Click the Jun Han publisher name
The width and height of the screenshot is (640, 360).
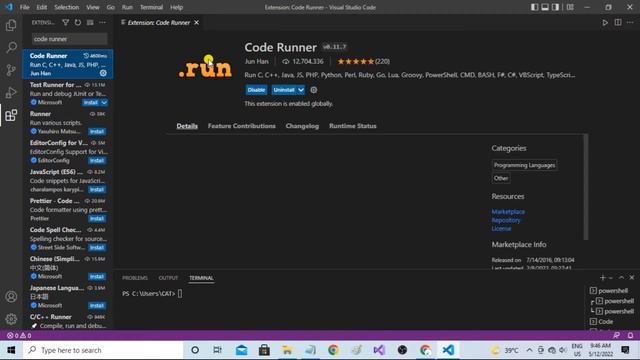(x=256, y=61)
